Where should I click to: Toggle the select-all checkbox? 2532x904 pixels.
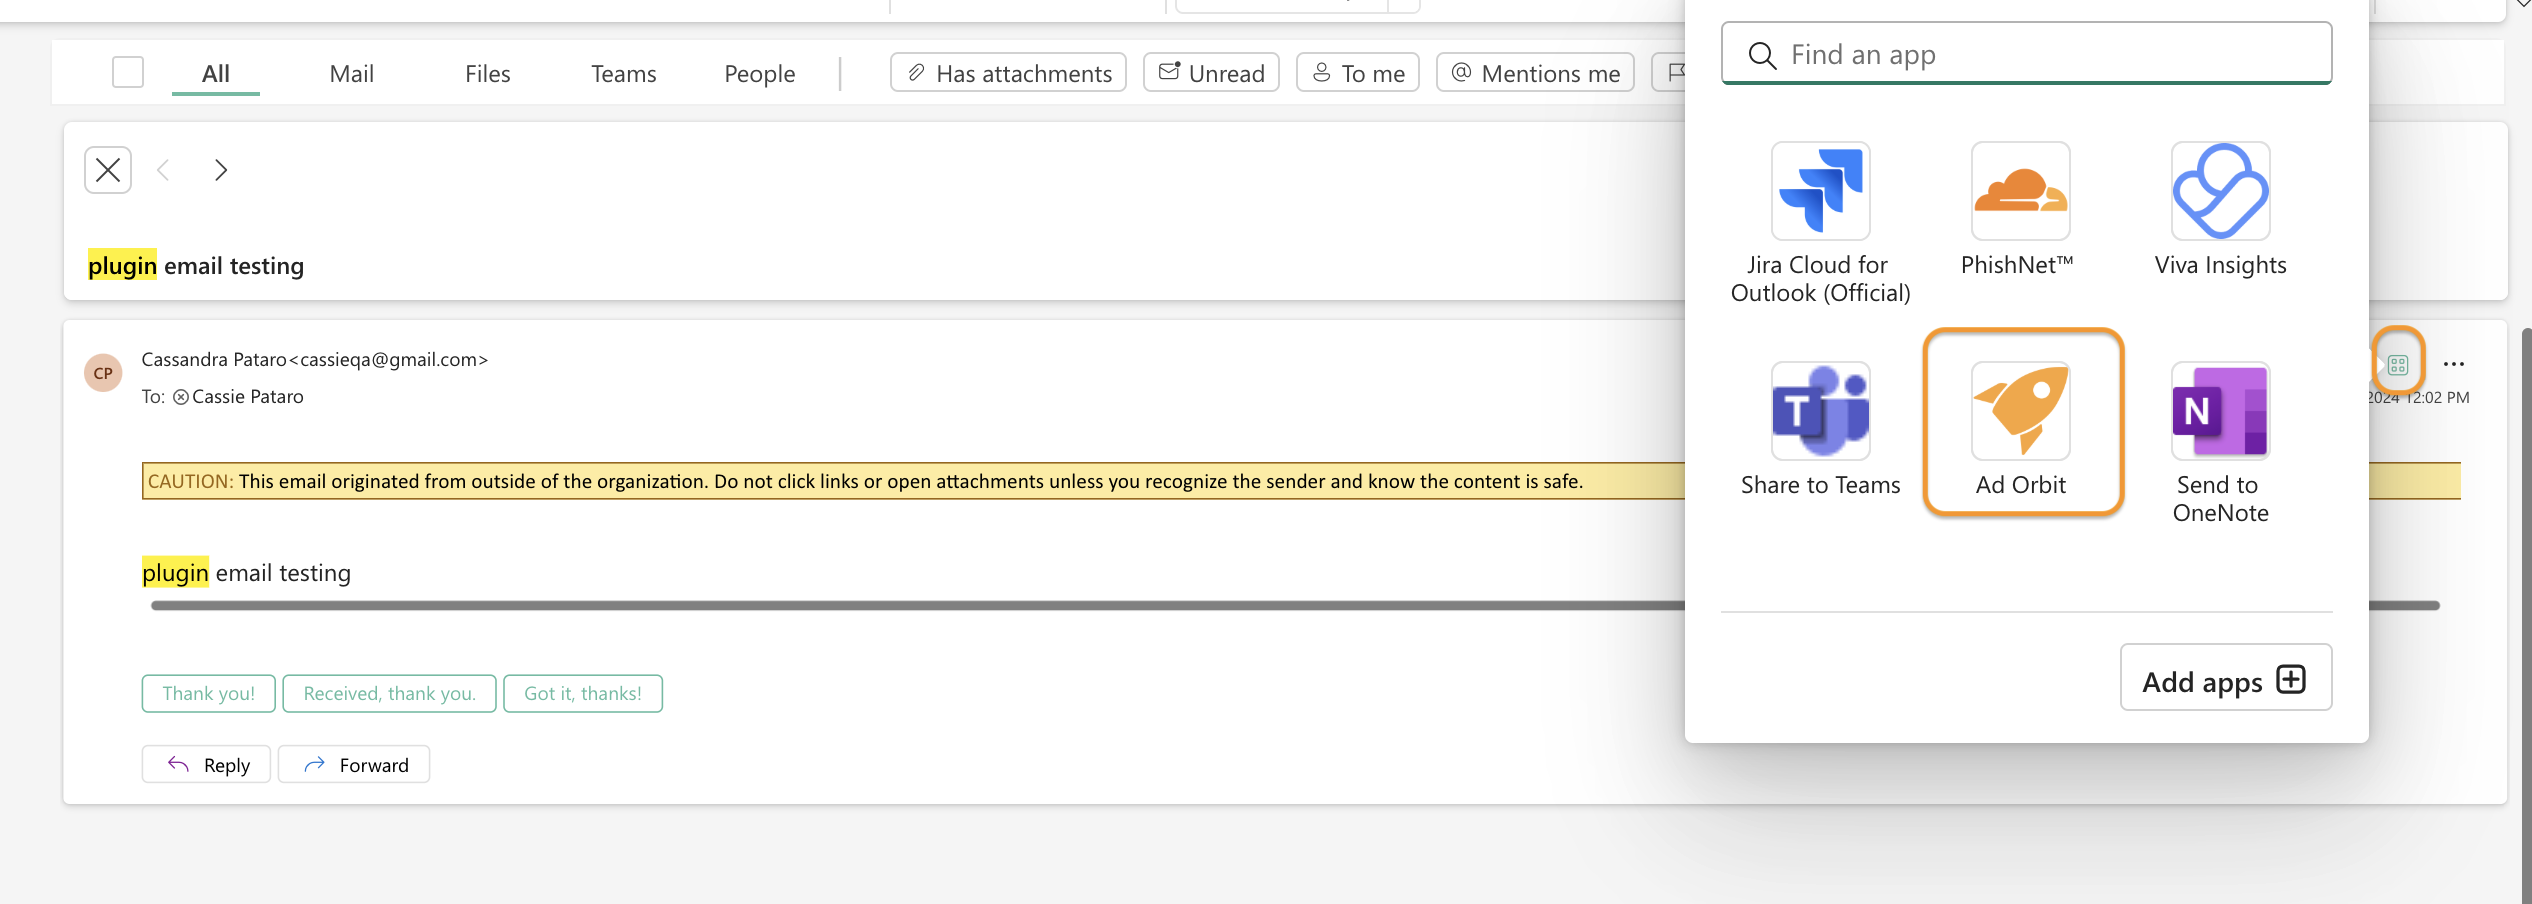[x=128, y=72]
